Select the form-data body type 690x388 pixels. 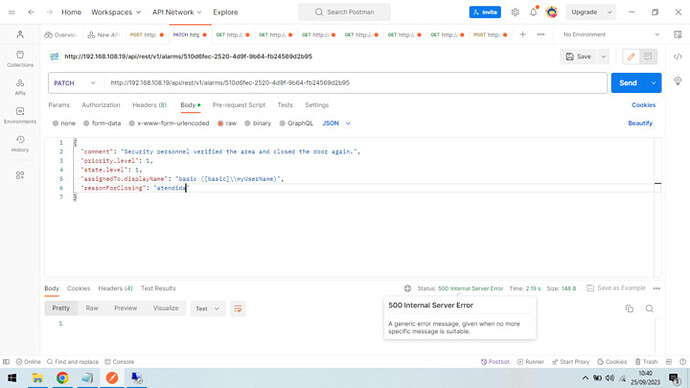pos(102,124)
